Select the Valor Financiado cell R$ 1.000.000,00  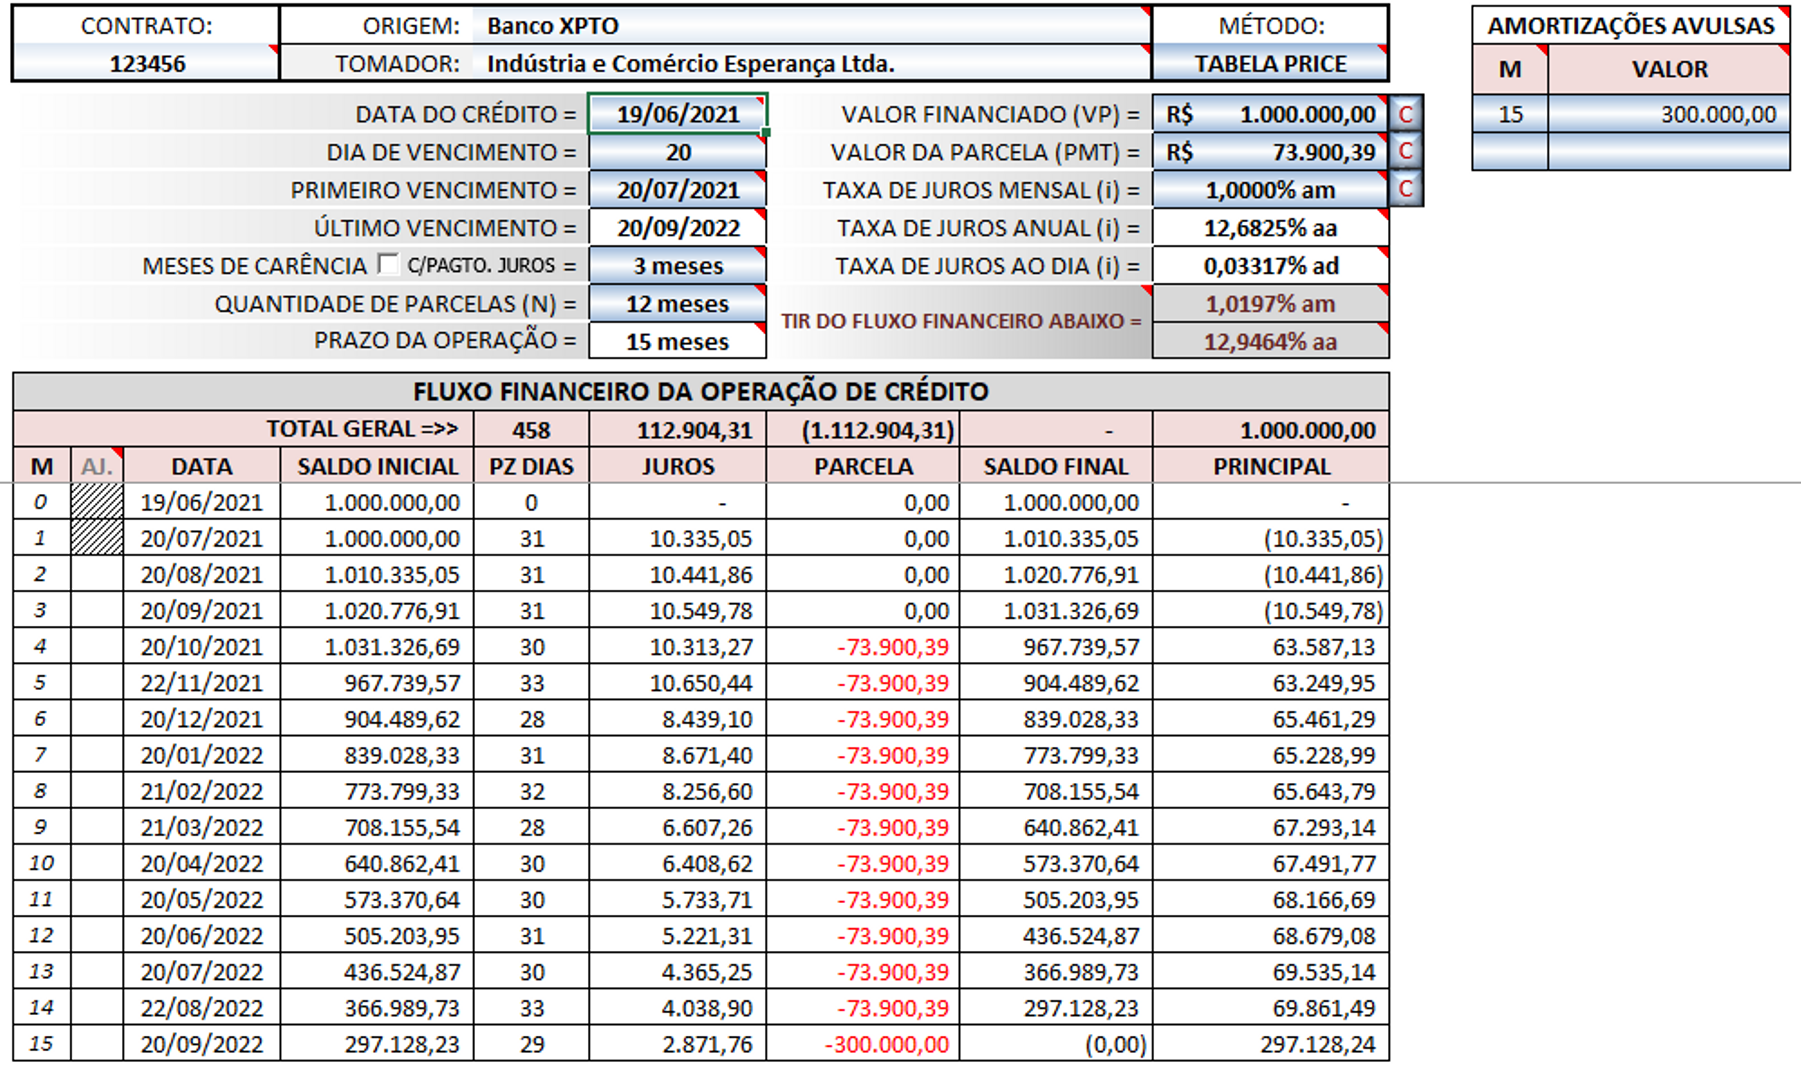coord(1271,114)
